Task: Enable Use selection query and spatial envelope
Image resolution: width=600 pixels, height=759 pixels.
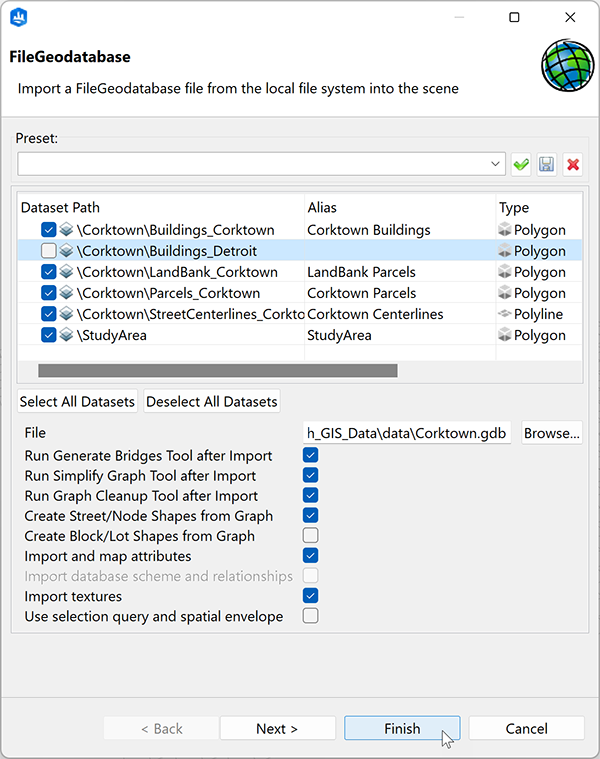Action: pyautogui.click(x=311, y=616)
